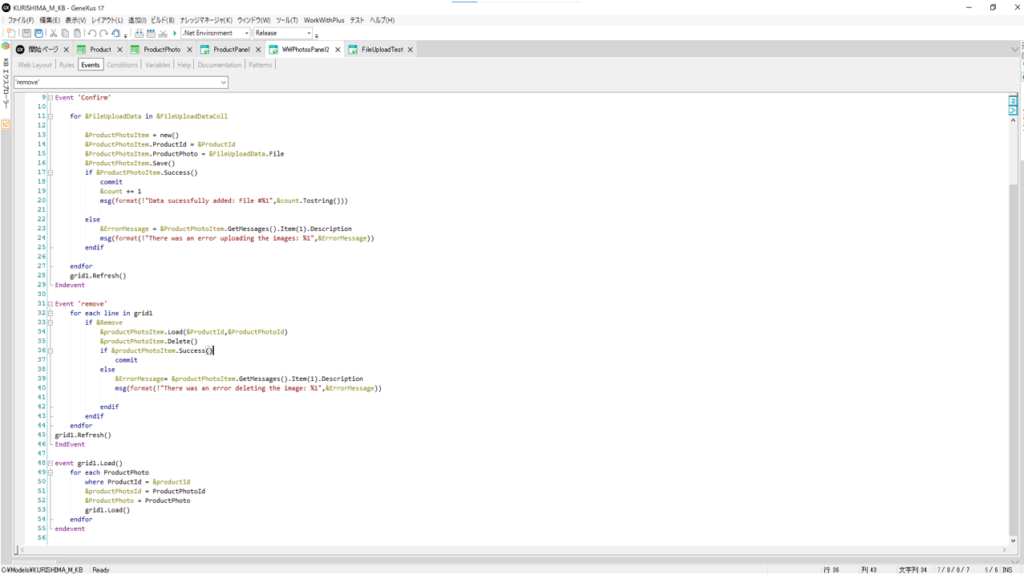Close the ProductPanel tab
The image size is (1024, 579).
(258, 50)
